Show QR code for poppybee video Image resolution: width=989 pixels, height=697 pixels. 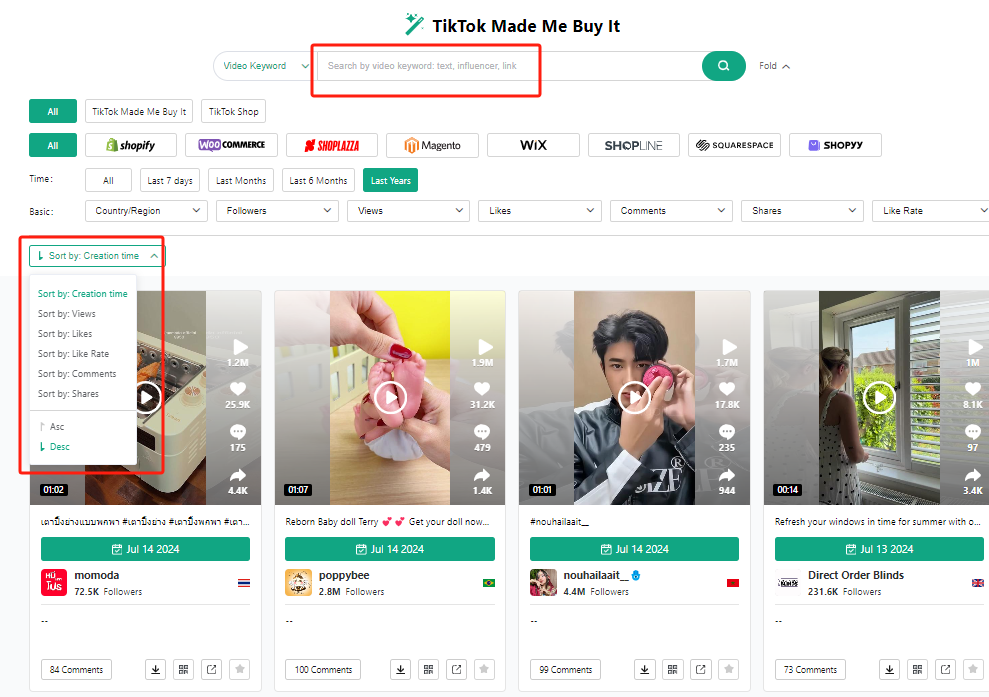[x=428, y=669]
